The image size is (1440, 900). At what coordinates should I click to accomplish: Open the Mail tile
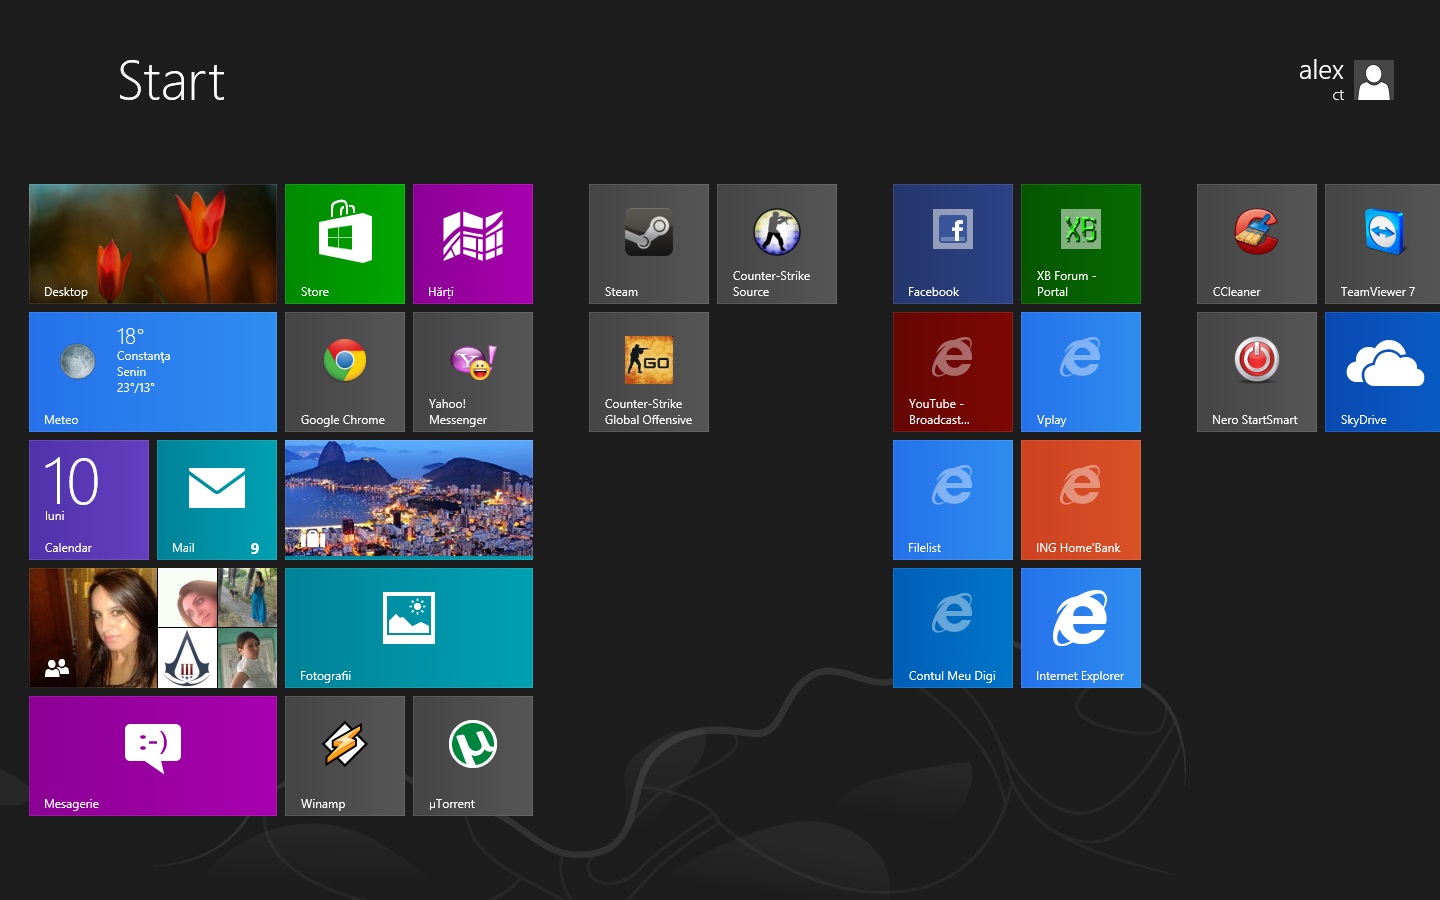(217, 500)
